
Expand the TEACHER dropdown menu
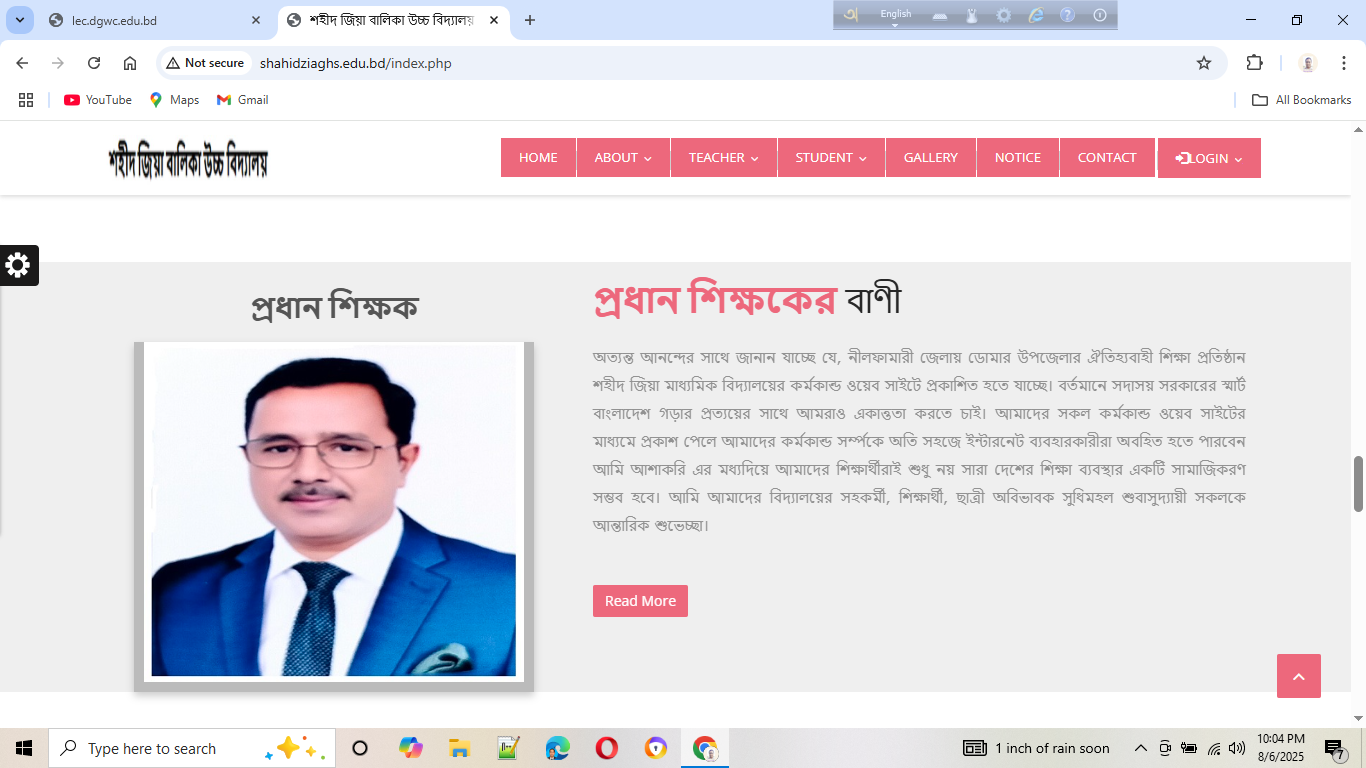tap(723, 158)
